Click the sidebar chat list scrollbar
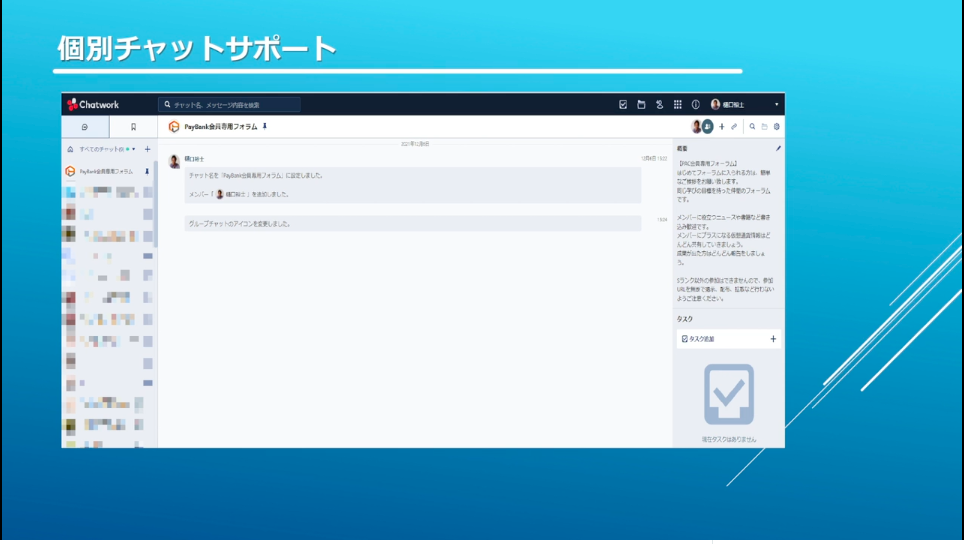Viewport: 964px width, 544px height. (156, 203)
